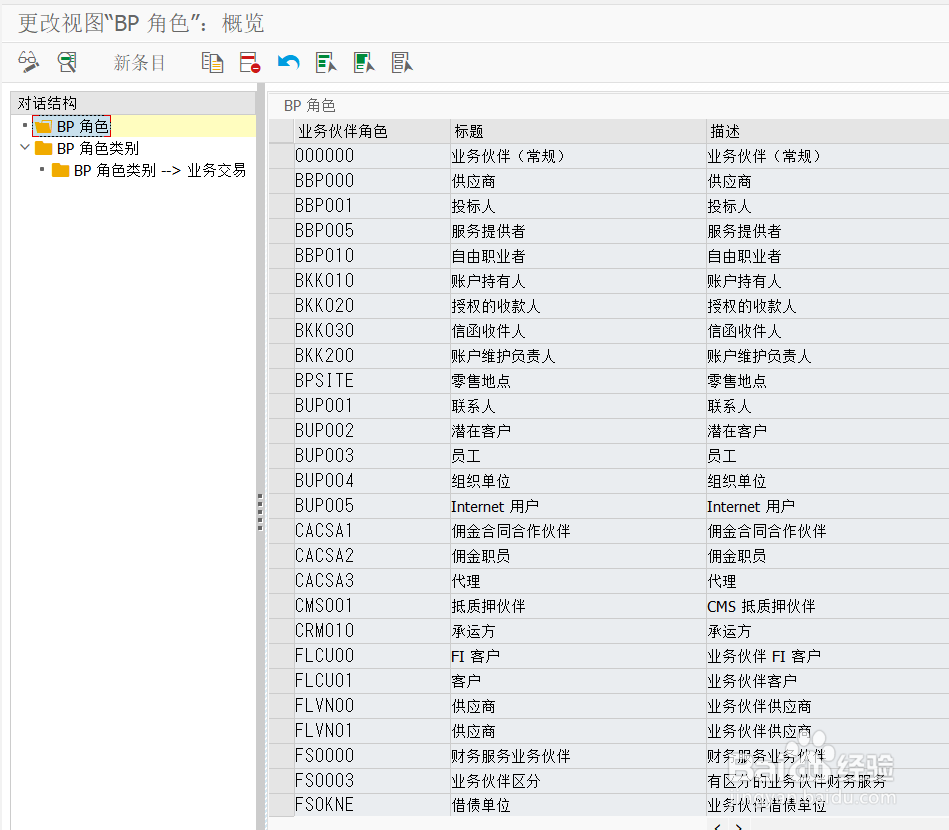Select the BUP003 员工 row selector cell
Viewport: 949px width, 830px height.
[x=279, y=455]
